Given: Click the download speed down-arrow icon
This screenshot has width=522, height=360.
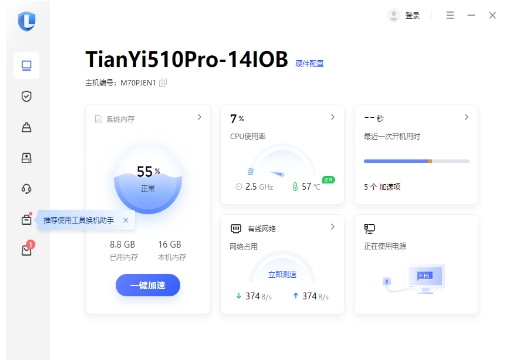Looking at the screenshot, I should 239,296.
